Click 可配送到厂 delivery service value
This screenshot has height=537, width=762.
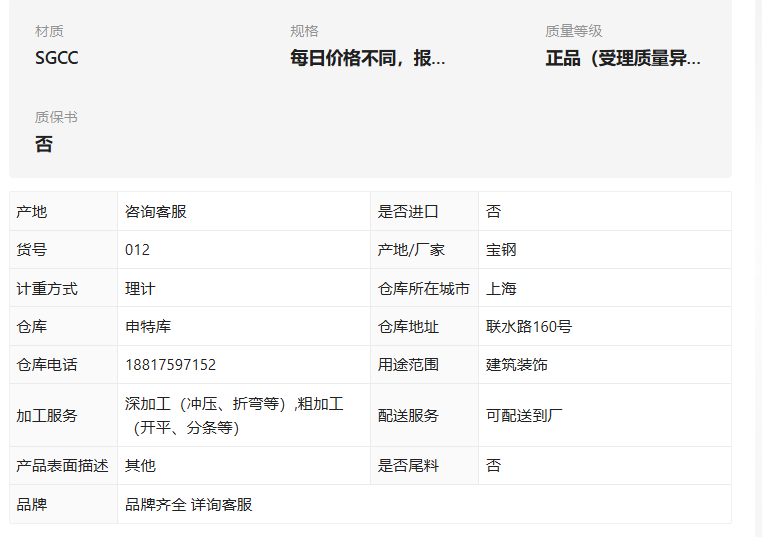click(x=524, y=416)
